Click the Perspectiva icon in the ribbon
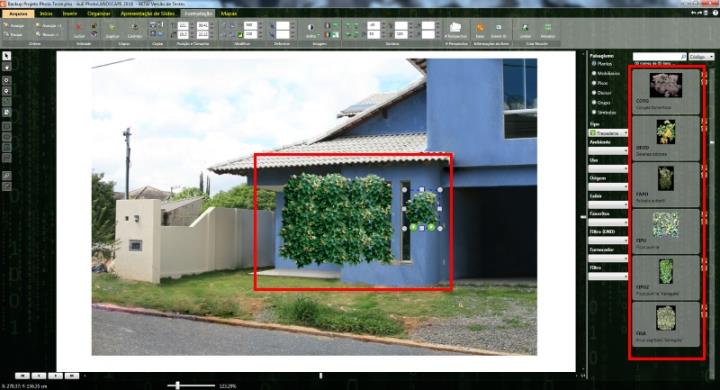The image size is (720, 390). (456, 30)
